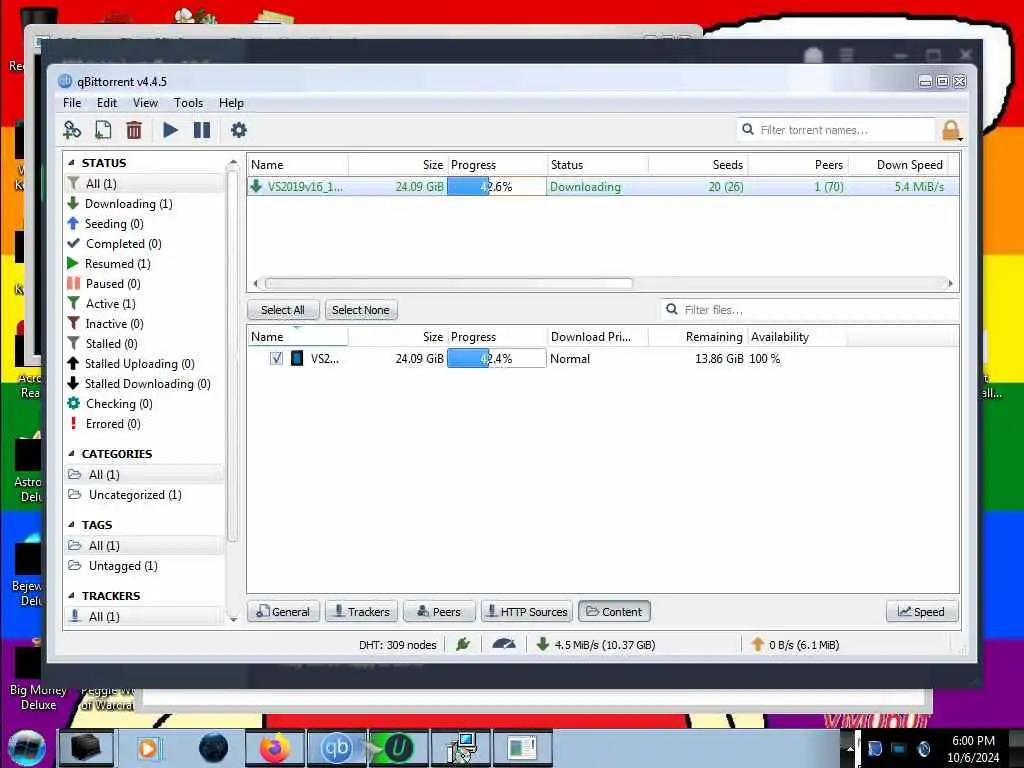Click the VS2 file icon in content list
Screen dimensions: 1024x768
pyautogui.click(x=296, y=359)
